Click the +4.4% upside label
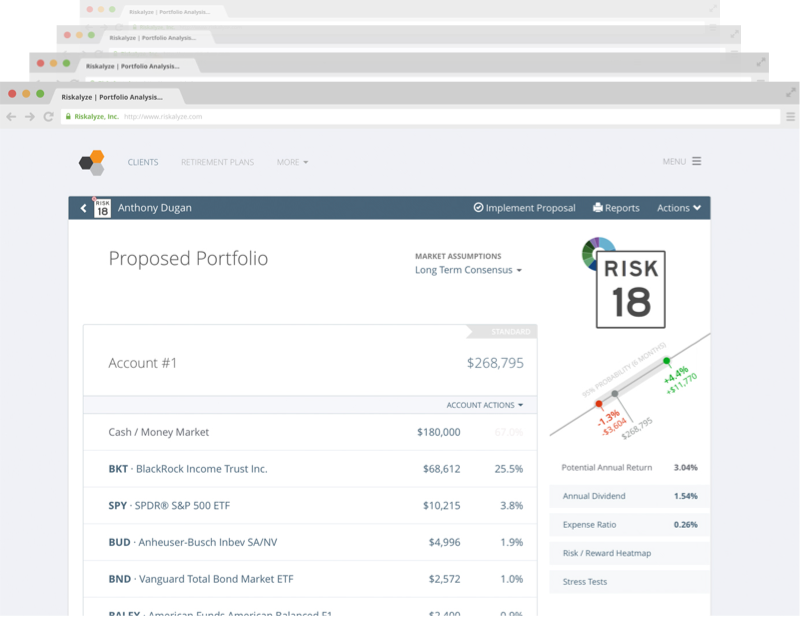Screen dimensions: 800x617 (x=676, y=375)
